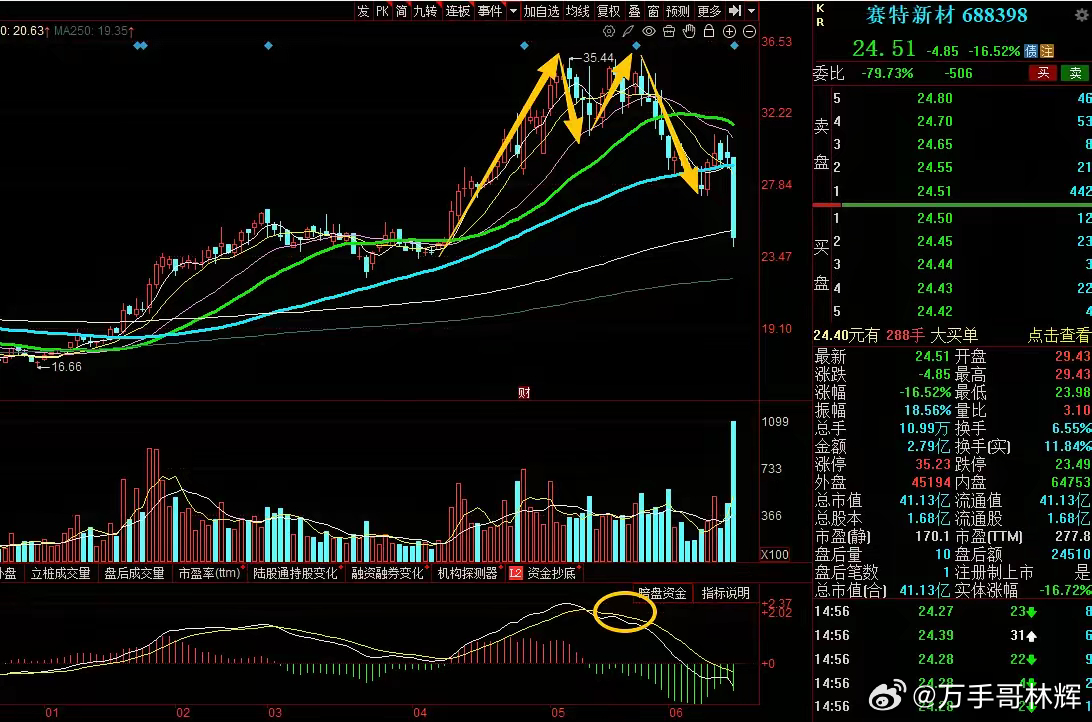Toggle the 预测 prediction feature
The height and width of the screenshot is (722, 1092).
678,11
